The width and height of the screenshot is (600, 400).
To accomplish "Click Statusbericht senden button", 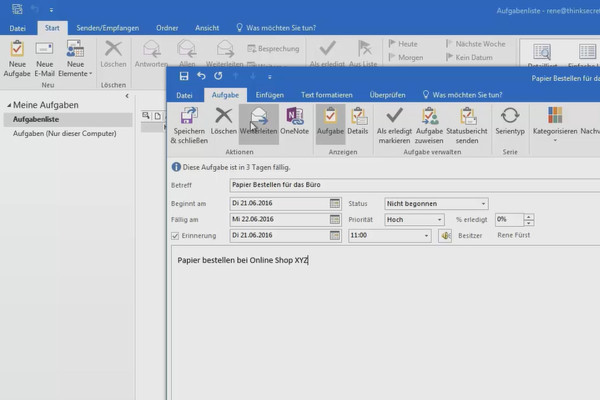I will click(x=467, y=125).
